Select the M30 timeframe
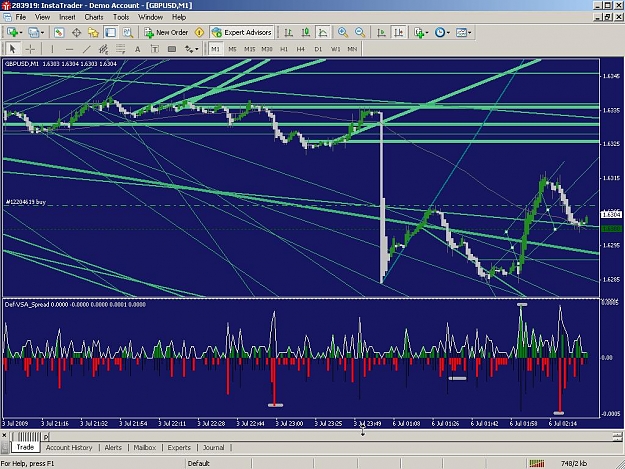625x469 pixels. (267, 49)
